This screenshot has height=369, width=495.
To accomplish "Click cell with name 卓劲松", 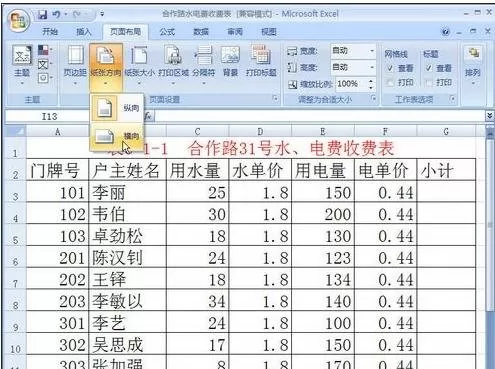I will [x=128, y=236].
